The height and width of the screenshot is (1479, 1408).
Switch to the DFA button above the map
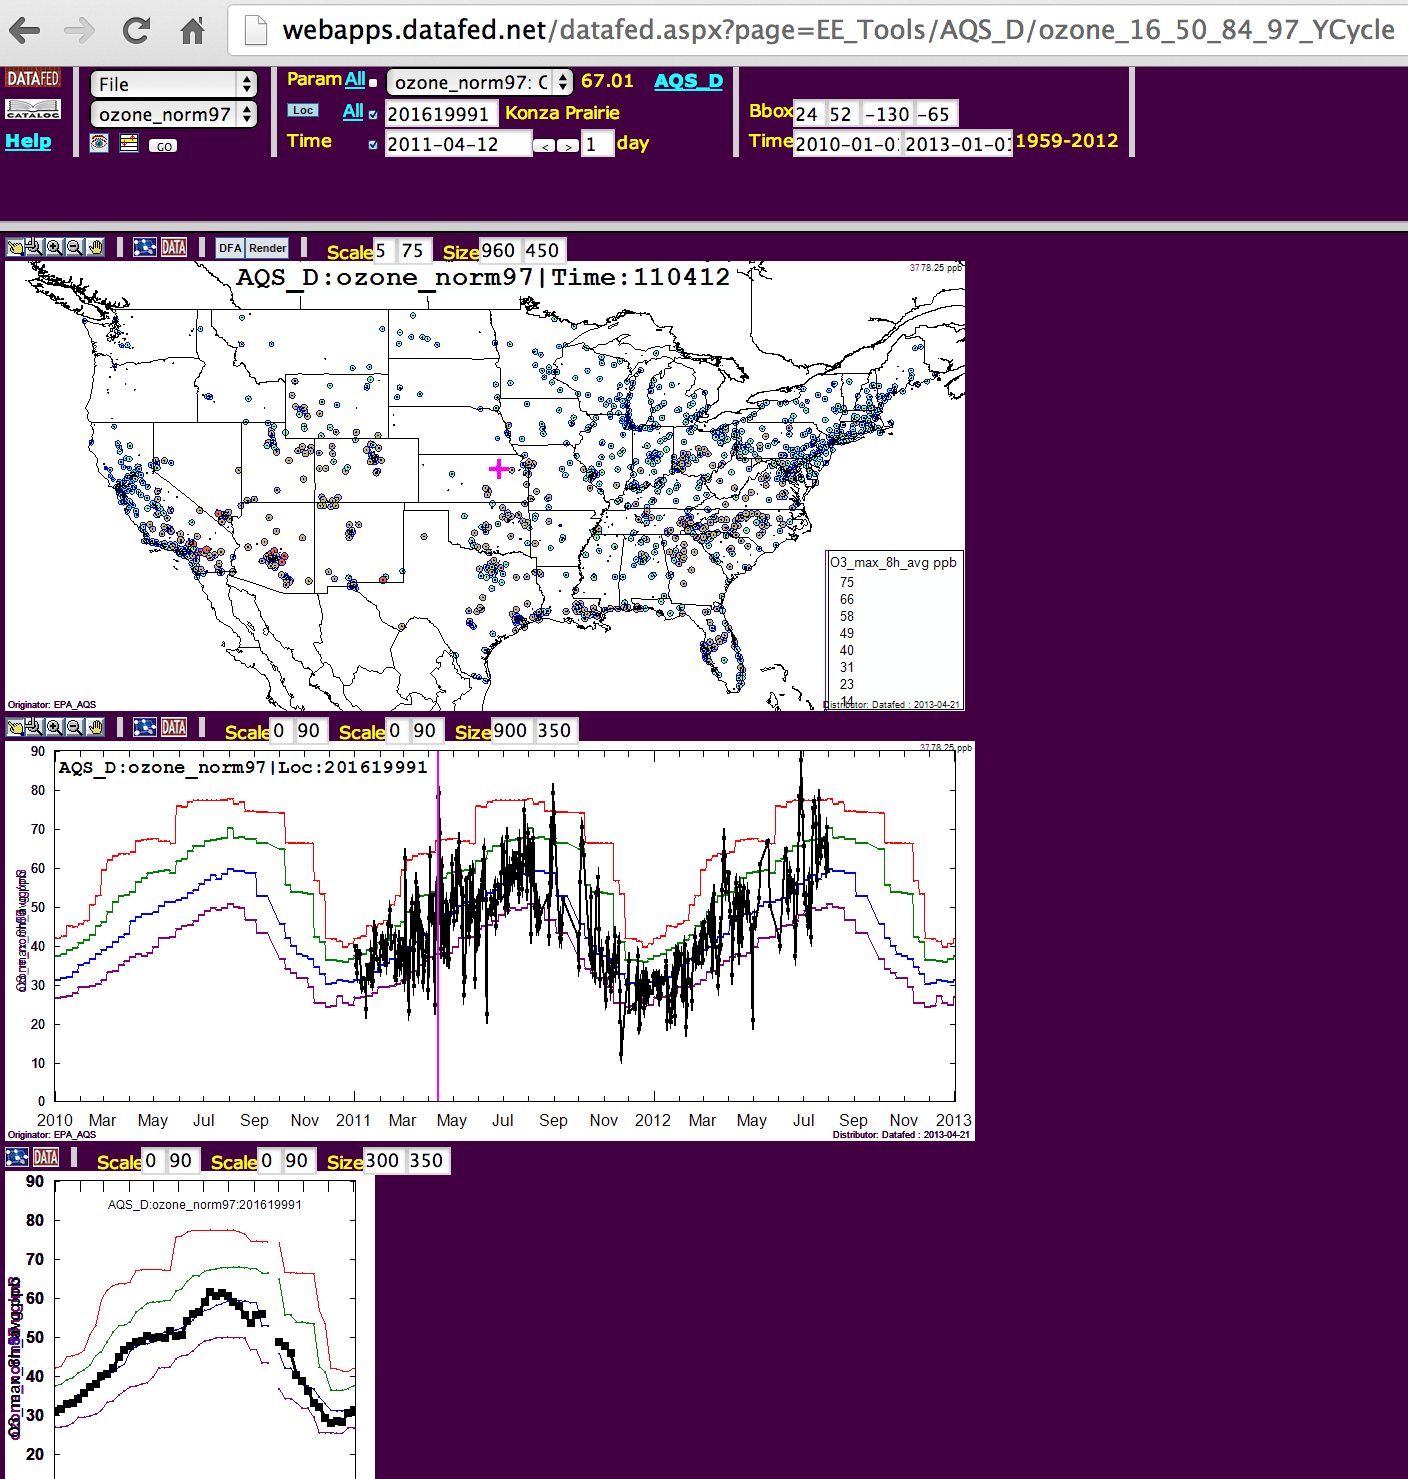(x=230, y=248)
